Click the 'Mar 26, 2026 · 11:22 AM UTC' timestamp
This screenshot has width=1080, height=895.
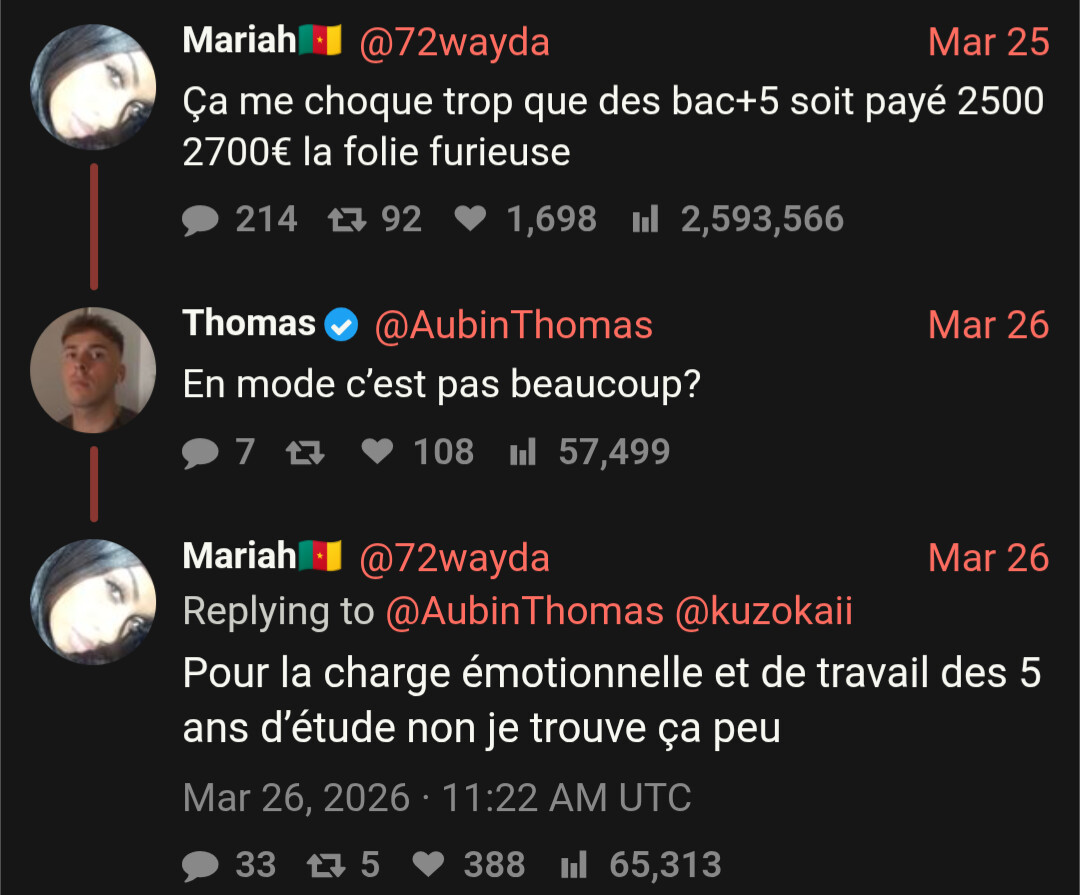pos(437,798)
